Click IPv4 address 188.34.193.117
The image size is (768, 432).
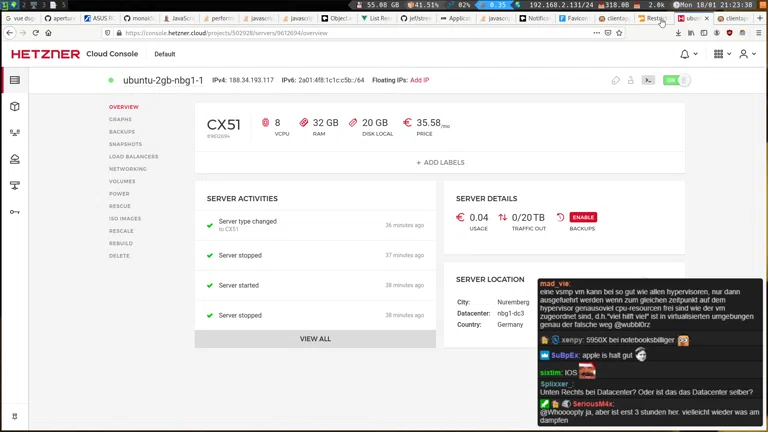click(251, 80)
